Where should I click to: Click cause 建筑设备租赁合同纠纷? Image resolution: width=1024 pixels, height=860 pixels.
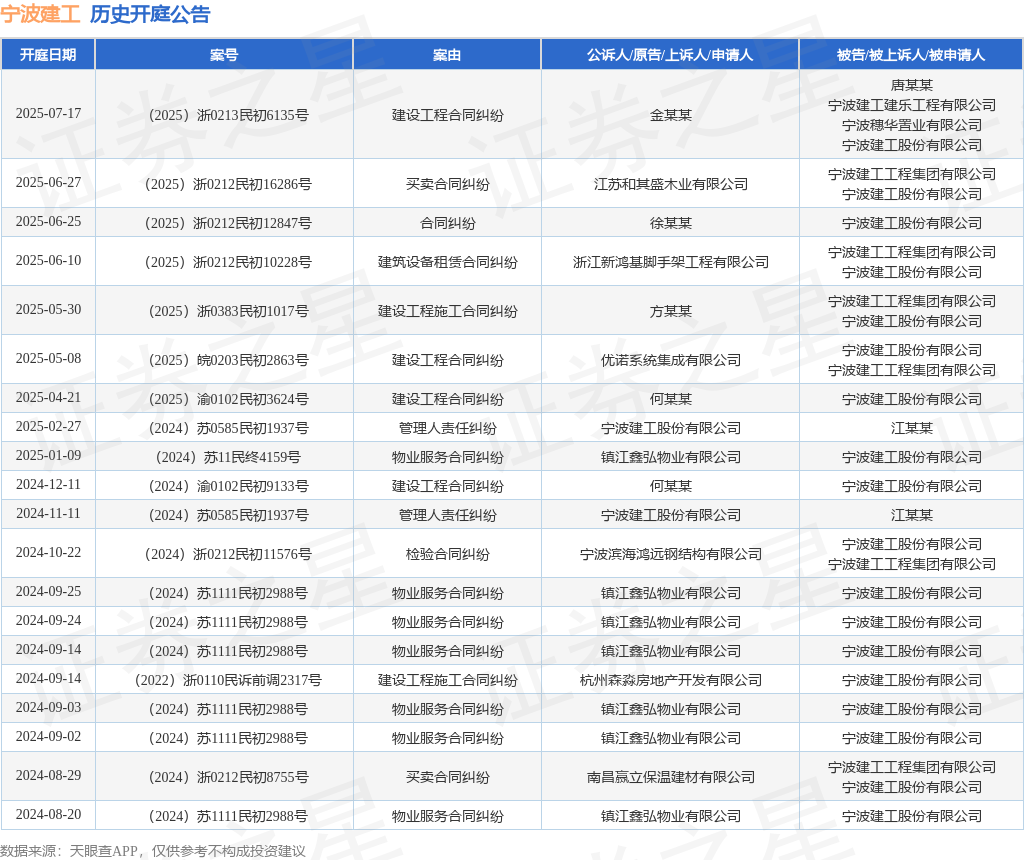[447, 262]
